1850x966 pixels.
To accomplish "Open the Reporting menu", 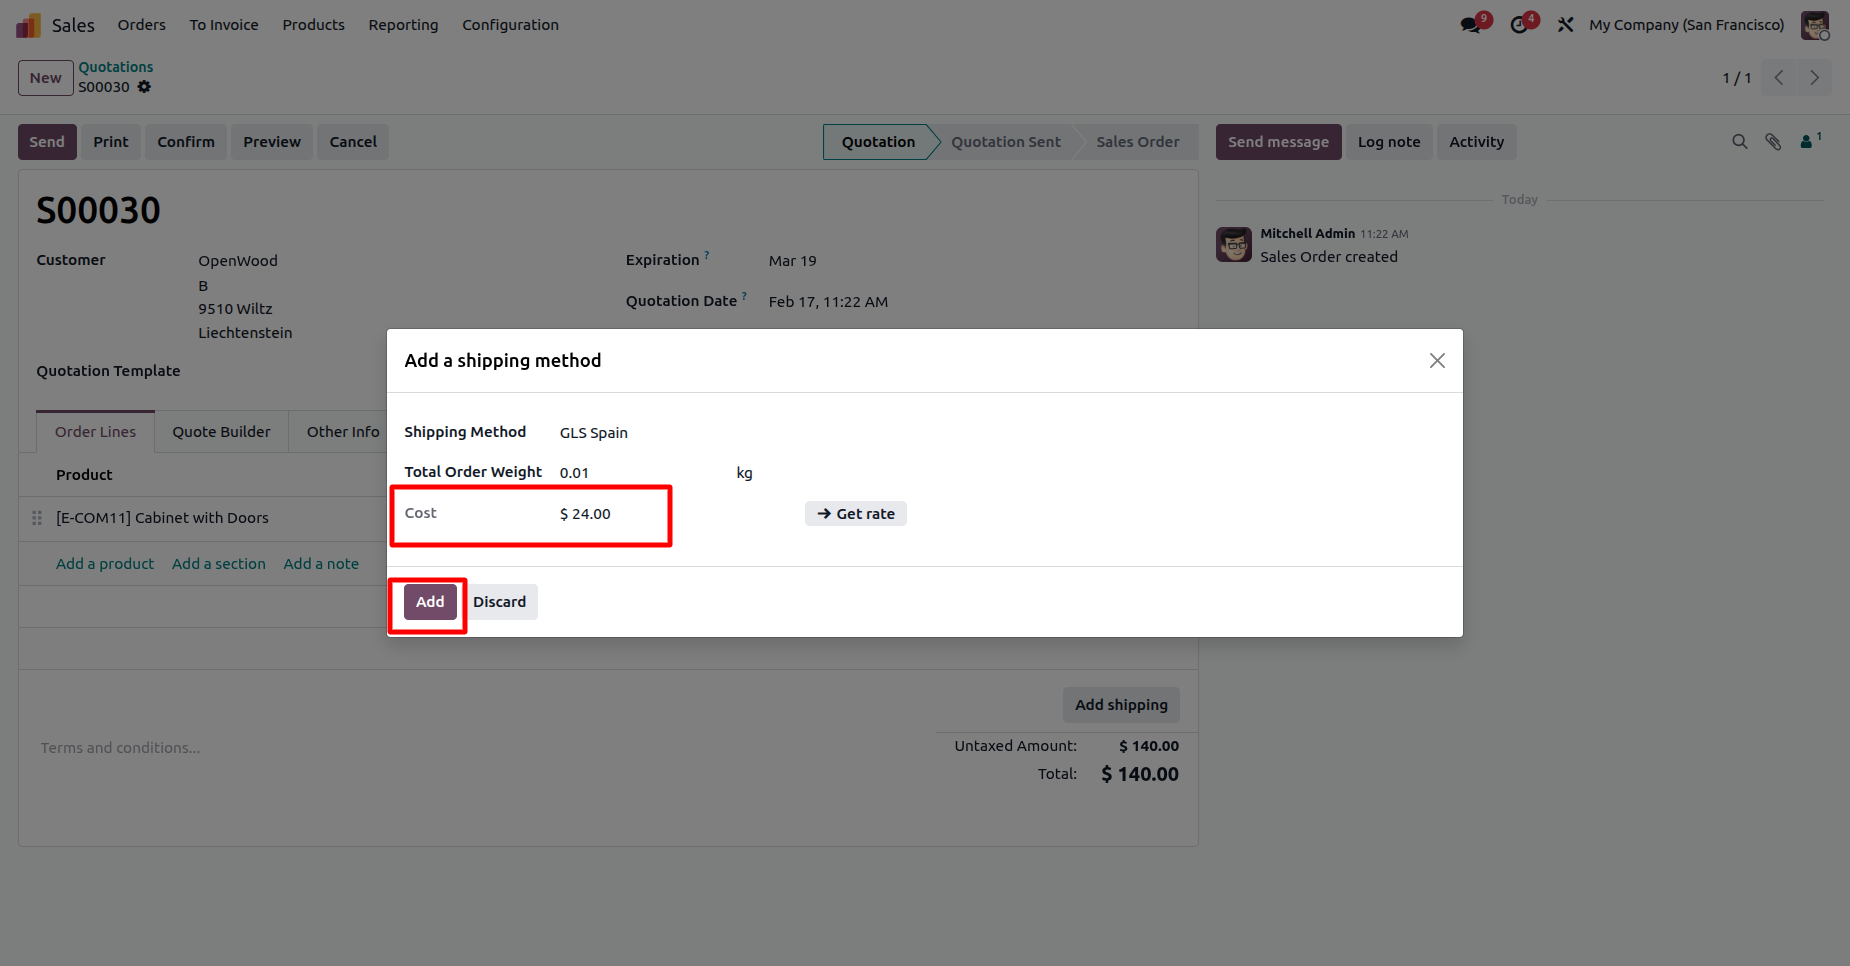I will [x=403, y=25].
